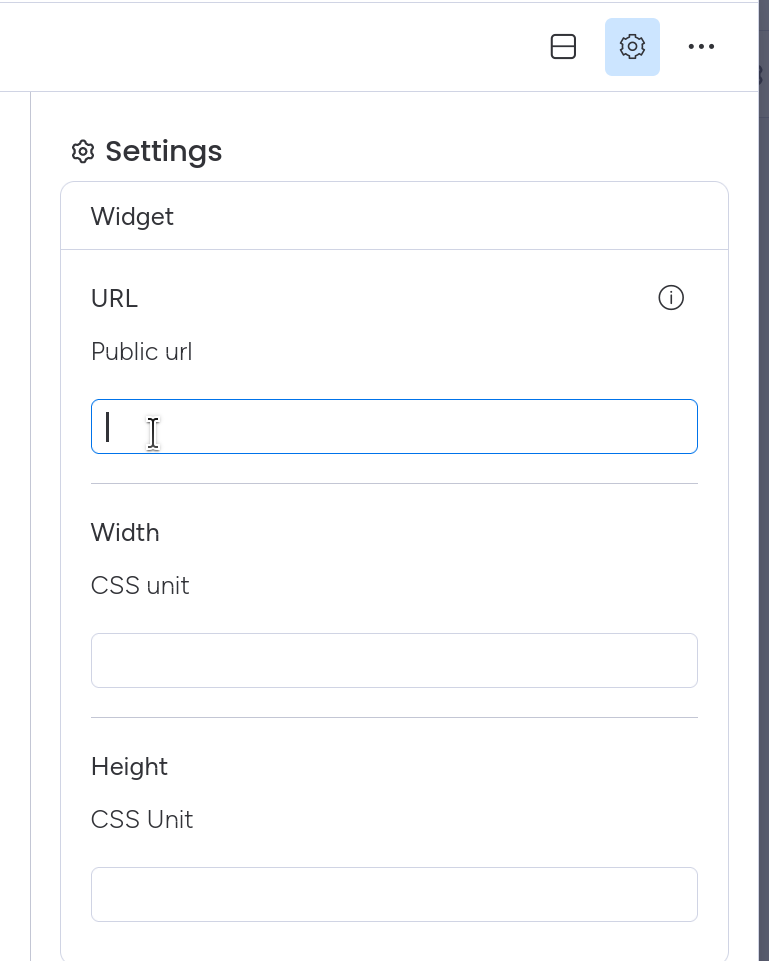Click the divider line below Widget header
Image resolution: width=769 pixels, height=961 pixels.
point(394,249)
